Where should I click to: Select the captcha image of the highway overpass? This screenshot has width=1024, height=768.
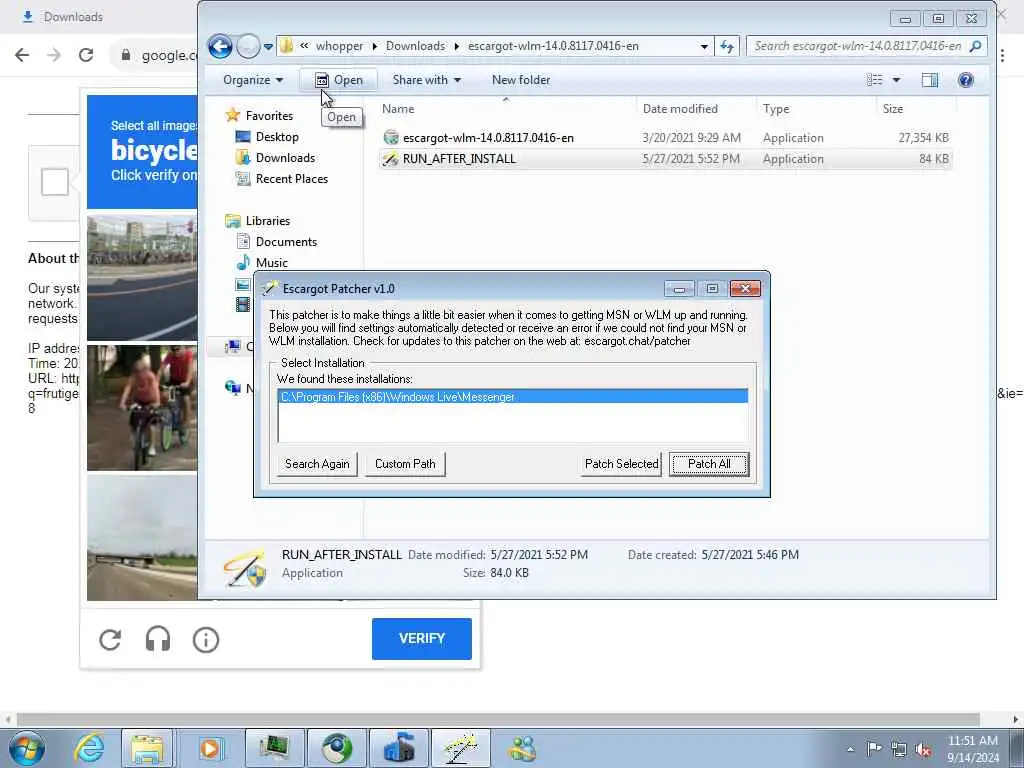[142, 537]
